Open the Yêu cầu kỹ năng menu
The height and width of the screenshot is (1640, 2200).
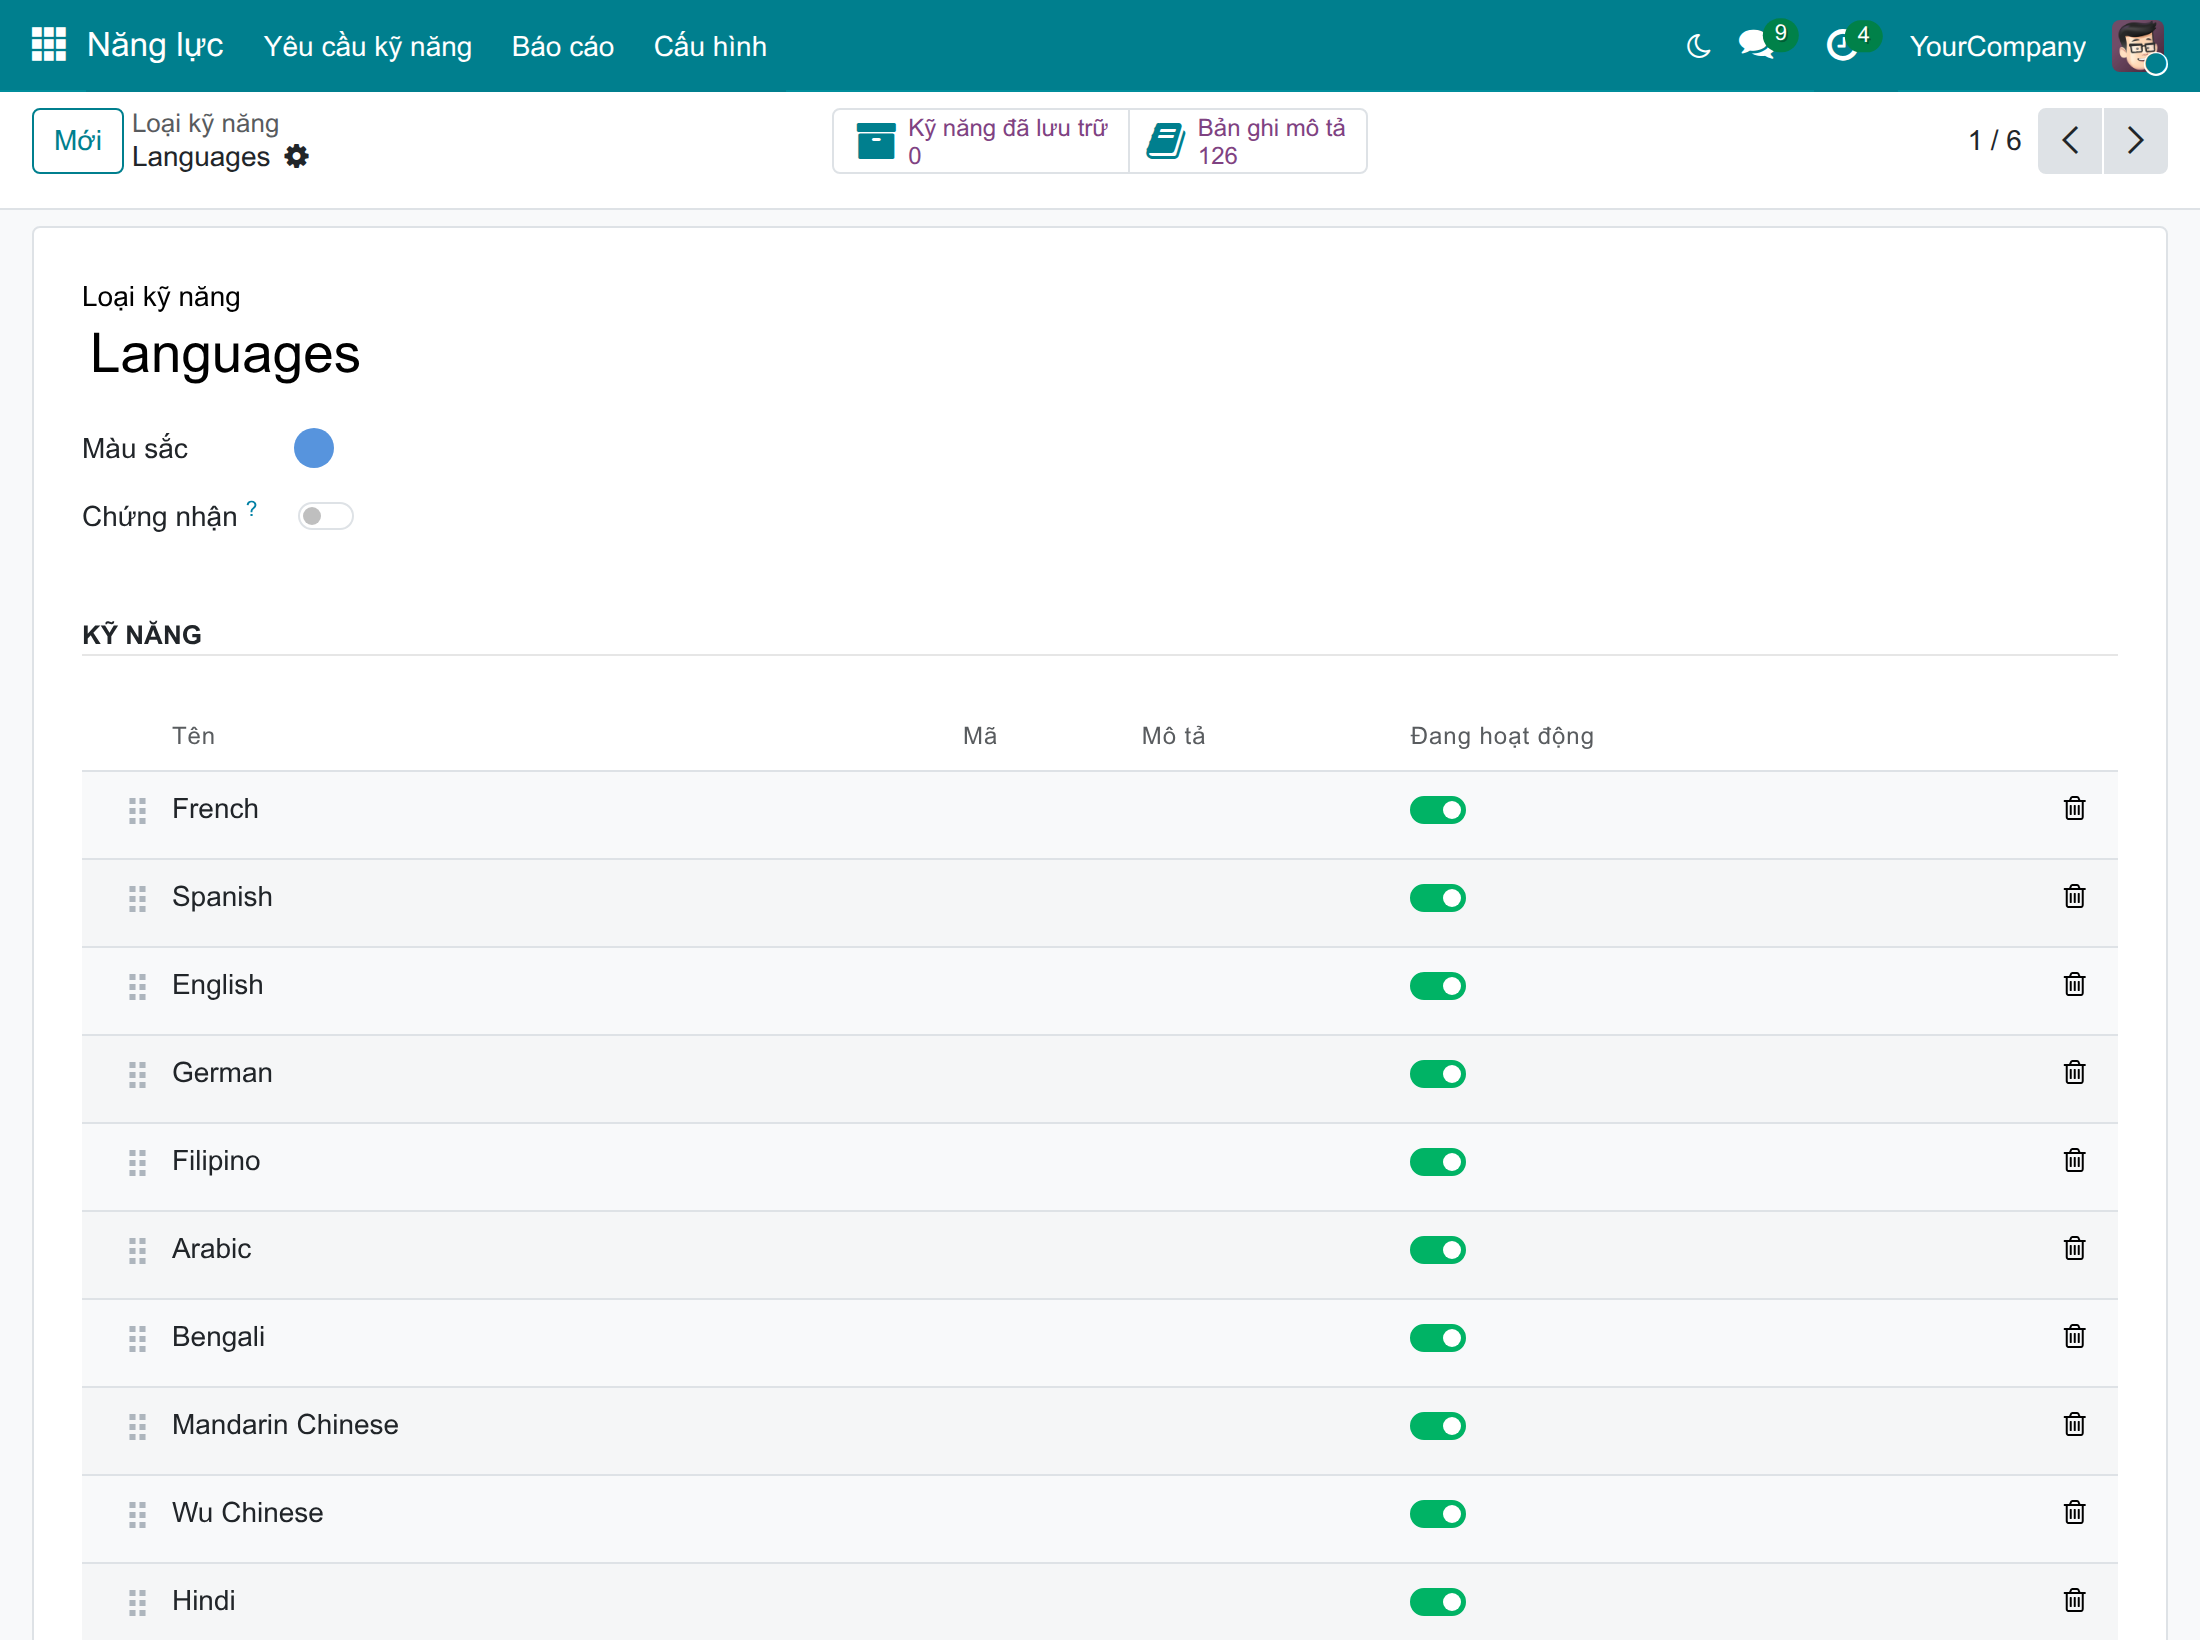tap(367, 46)
